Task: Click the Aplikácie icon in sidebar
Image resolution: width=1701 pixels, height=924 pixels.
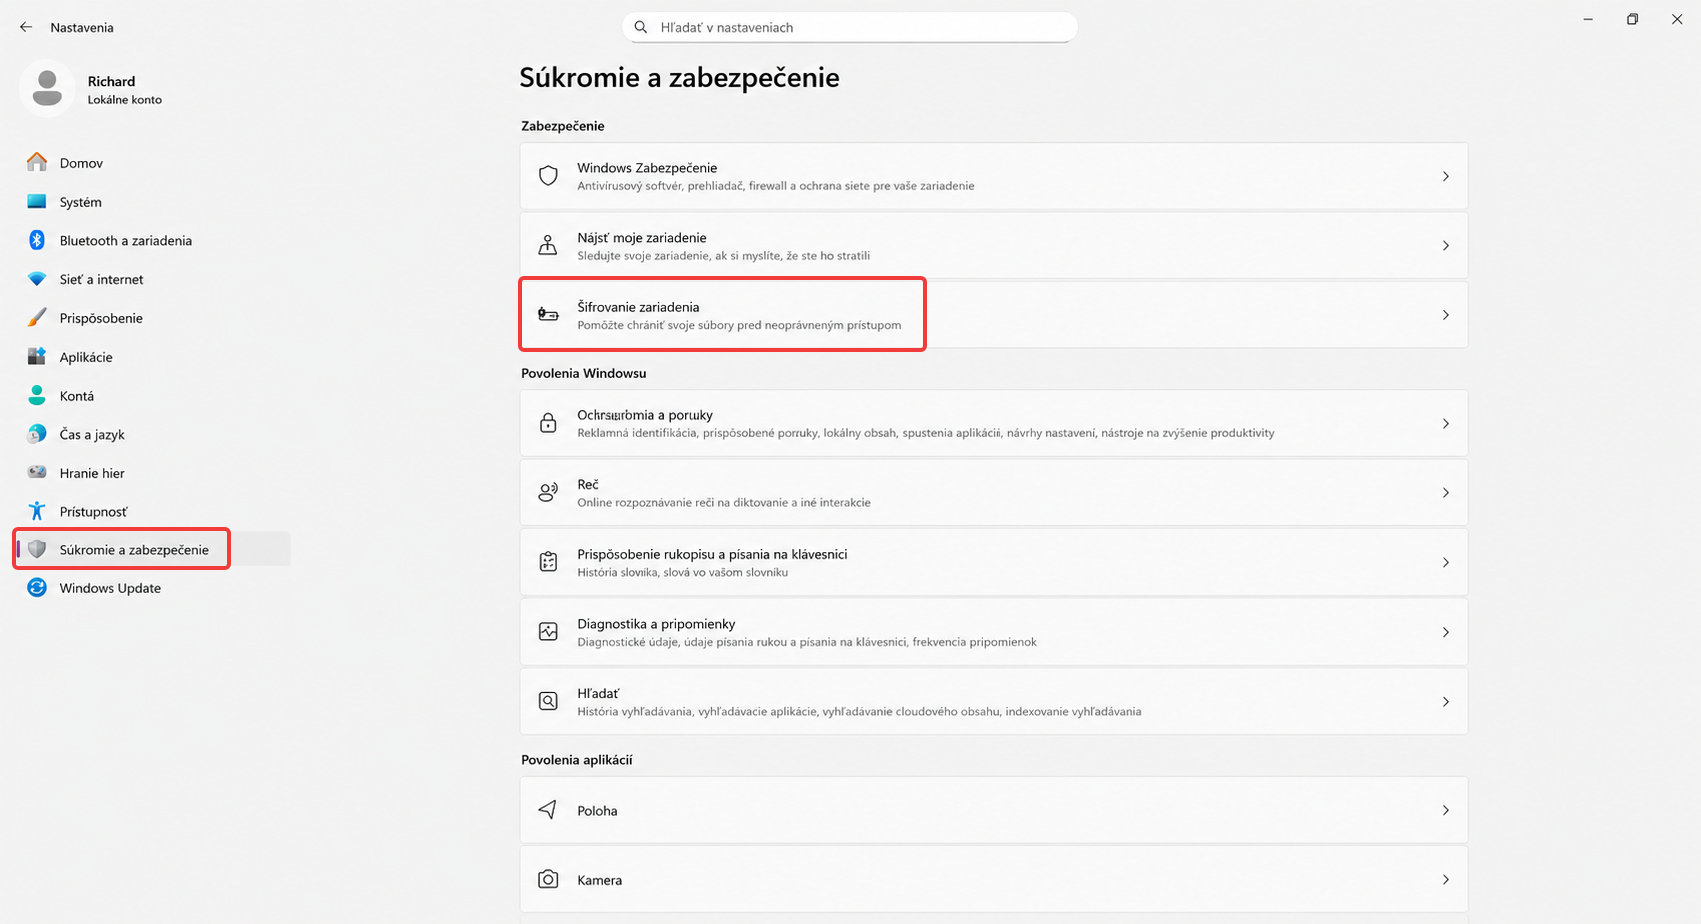Action: click(37, 356)
